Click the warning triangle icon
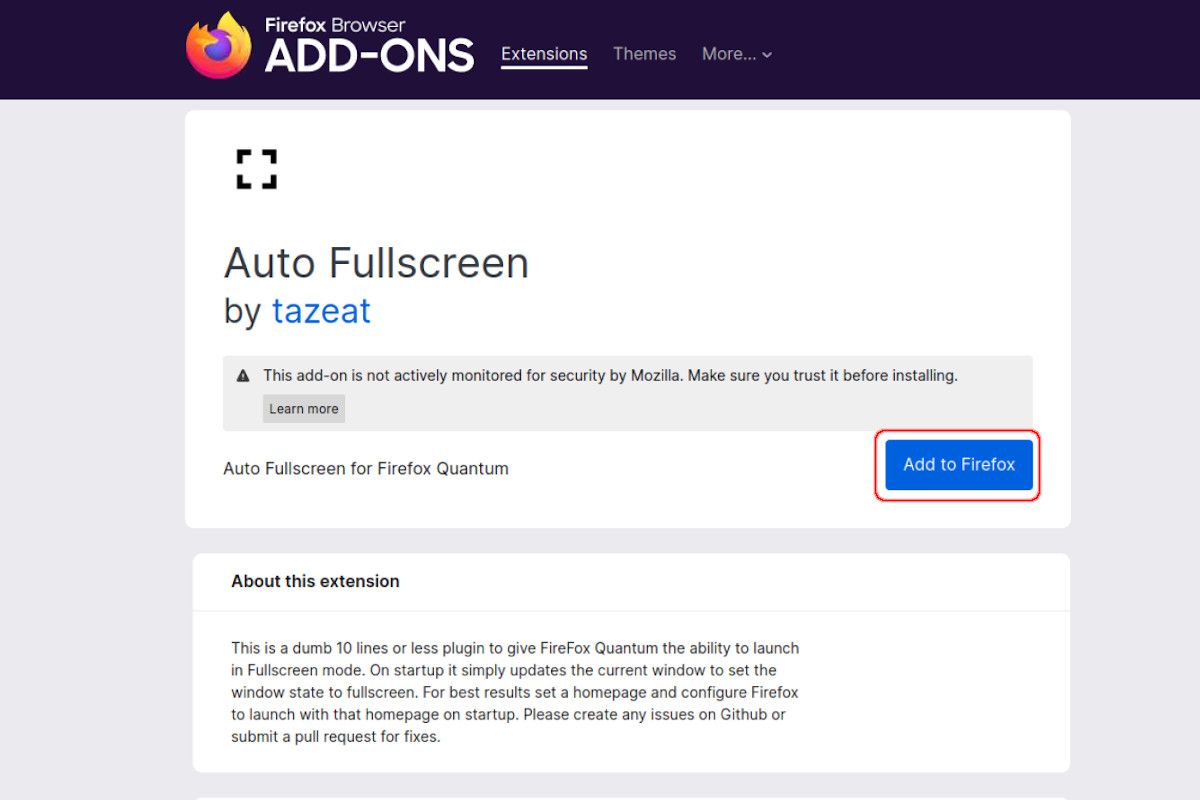Screen dimensions: 1200x800 coord(243,376)
